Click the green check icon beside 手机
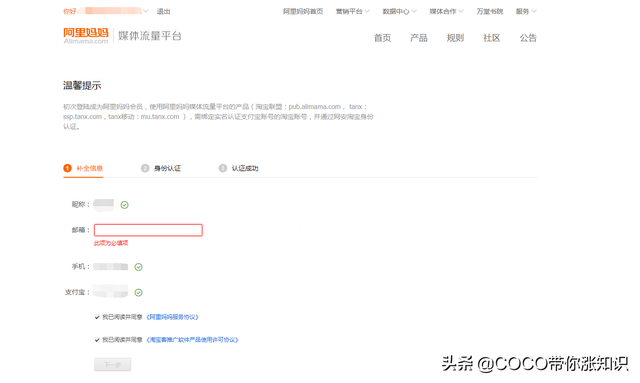This screenshot has width=640, height=383. [138, 267]
